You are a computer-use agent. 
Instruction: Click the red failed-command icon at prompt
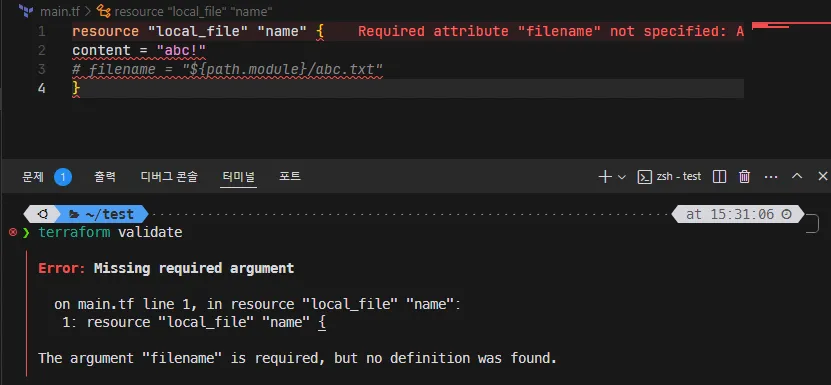(13, 232)
